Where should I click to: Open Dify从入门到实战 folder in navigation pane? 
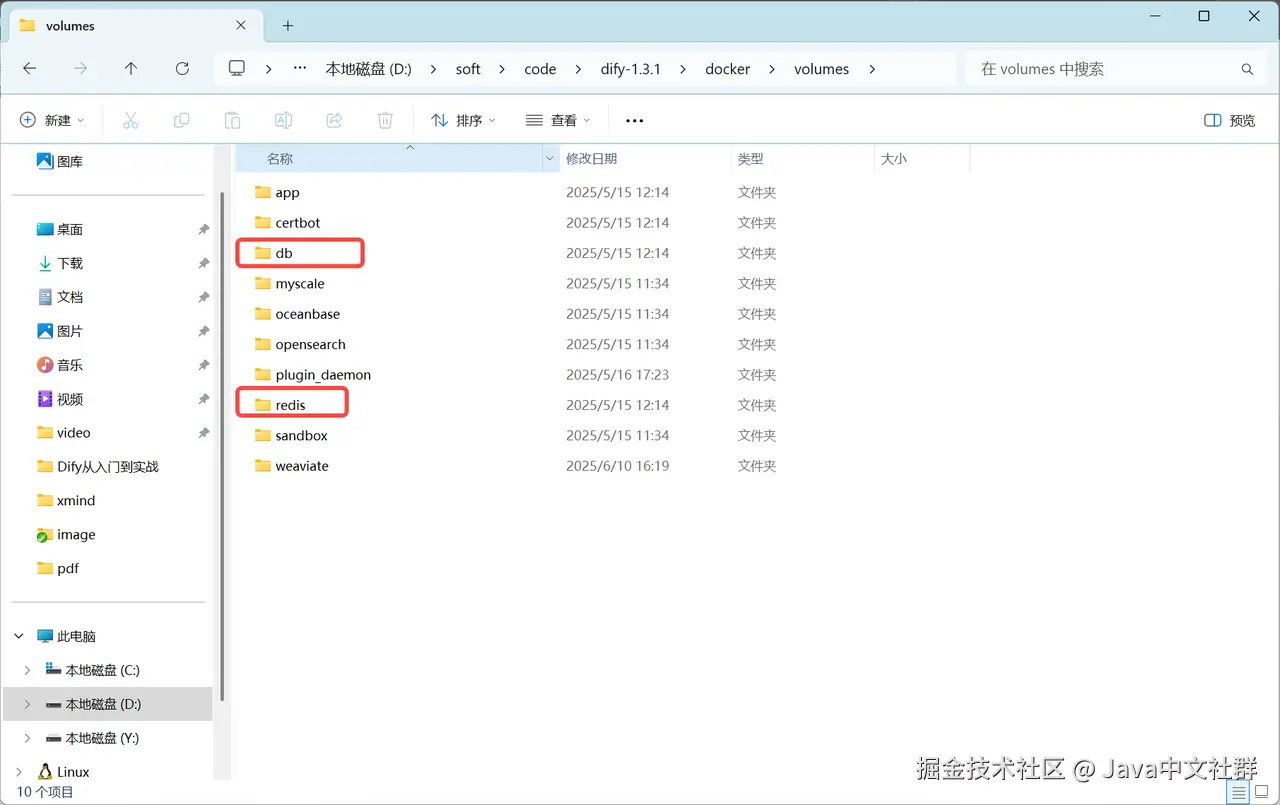98,467
